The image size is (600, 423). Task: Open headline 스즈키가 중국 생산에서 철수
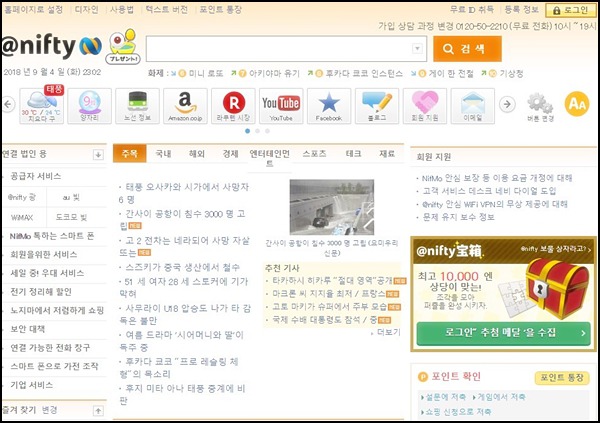coord(183,267)
